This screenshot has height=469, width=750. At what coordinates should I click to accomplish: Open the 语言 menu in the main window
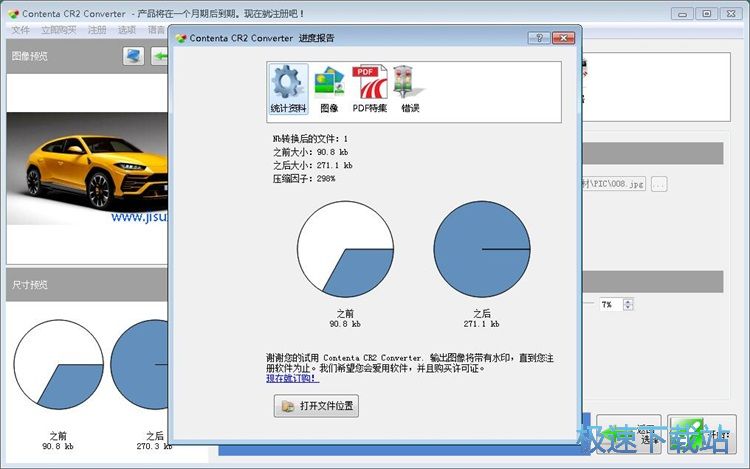156,30
